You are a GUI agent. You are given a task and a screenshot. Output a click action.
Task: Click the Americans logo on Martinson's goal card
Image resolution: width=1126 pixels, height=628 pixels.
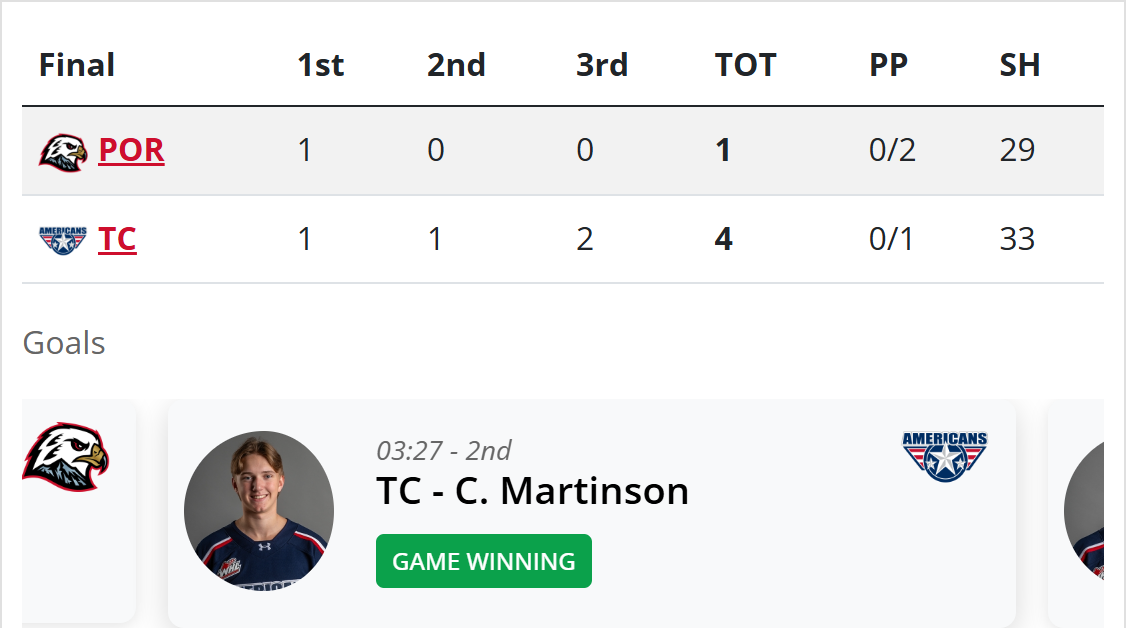pyautogui.click(x=944, y=456)
